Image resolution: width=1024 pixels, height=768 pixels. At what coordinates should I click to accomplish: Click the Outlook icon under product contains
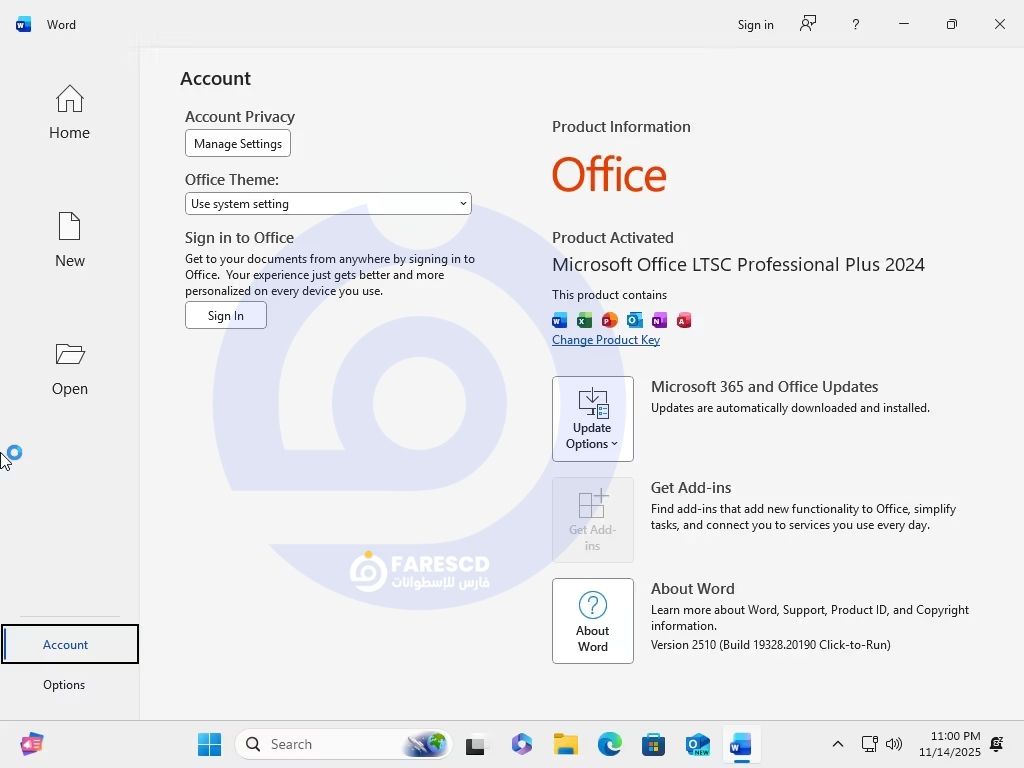[634, 320]
